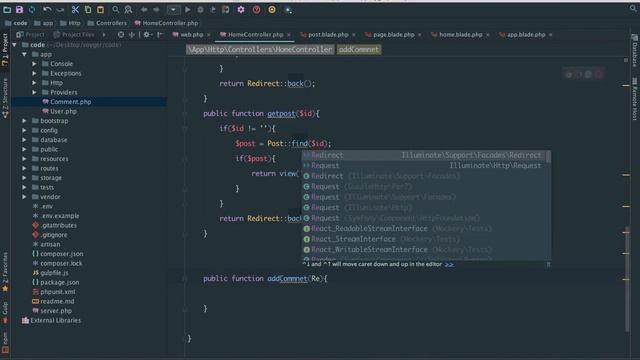640x360 pixels.
Task: Click addCommnet editor breadcrumb
Action: (359, 50)
